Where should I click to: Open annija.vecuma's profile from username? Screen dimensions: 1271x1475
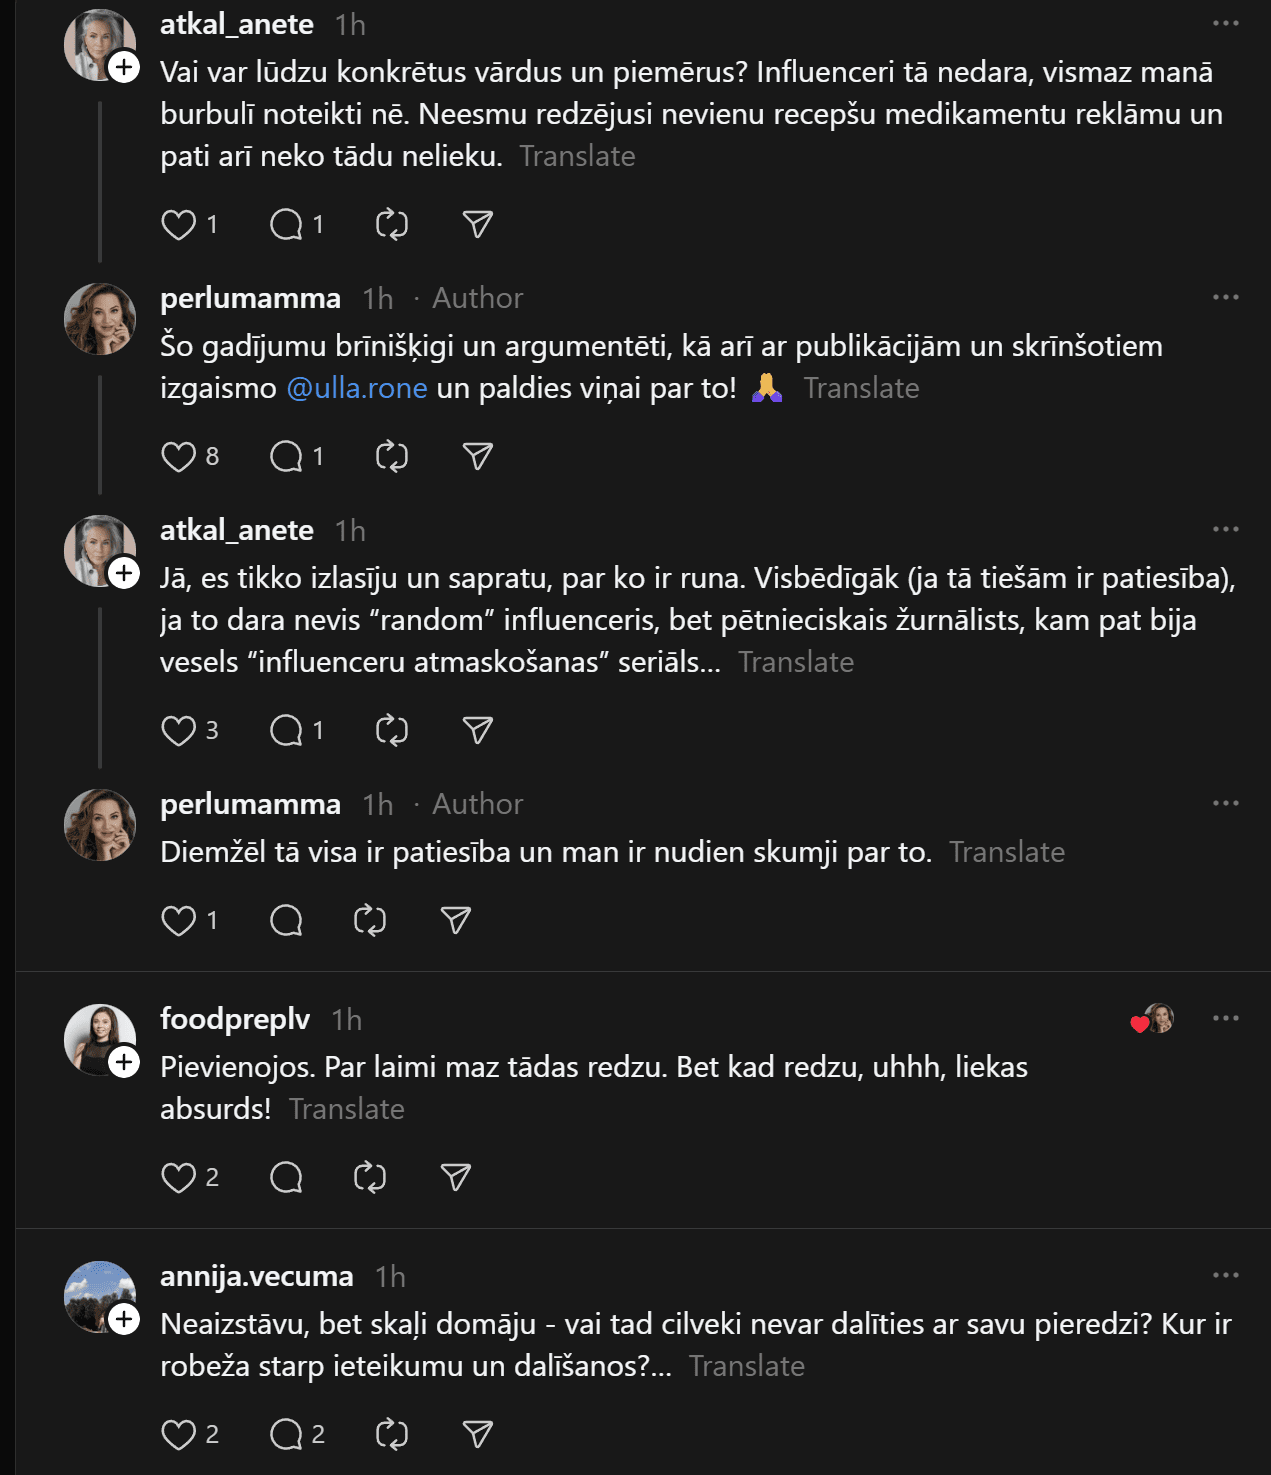(256, 1277)
